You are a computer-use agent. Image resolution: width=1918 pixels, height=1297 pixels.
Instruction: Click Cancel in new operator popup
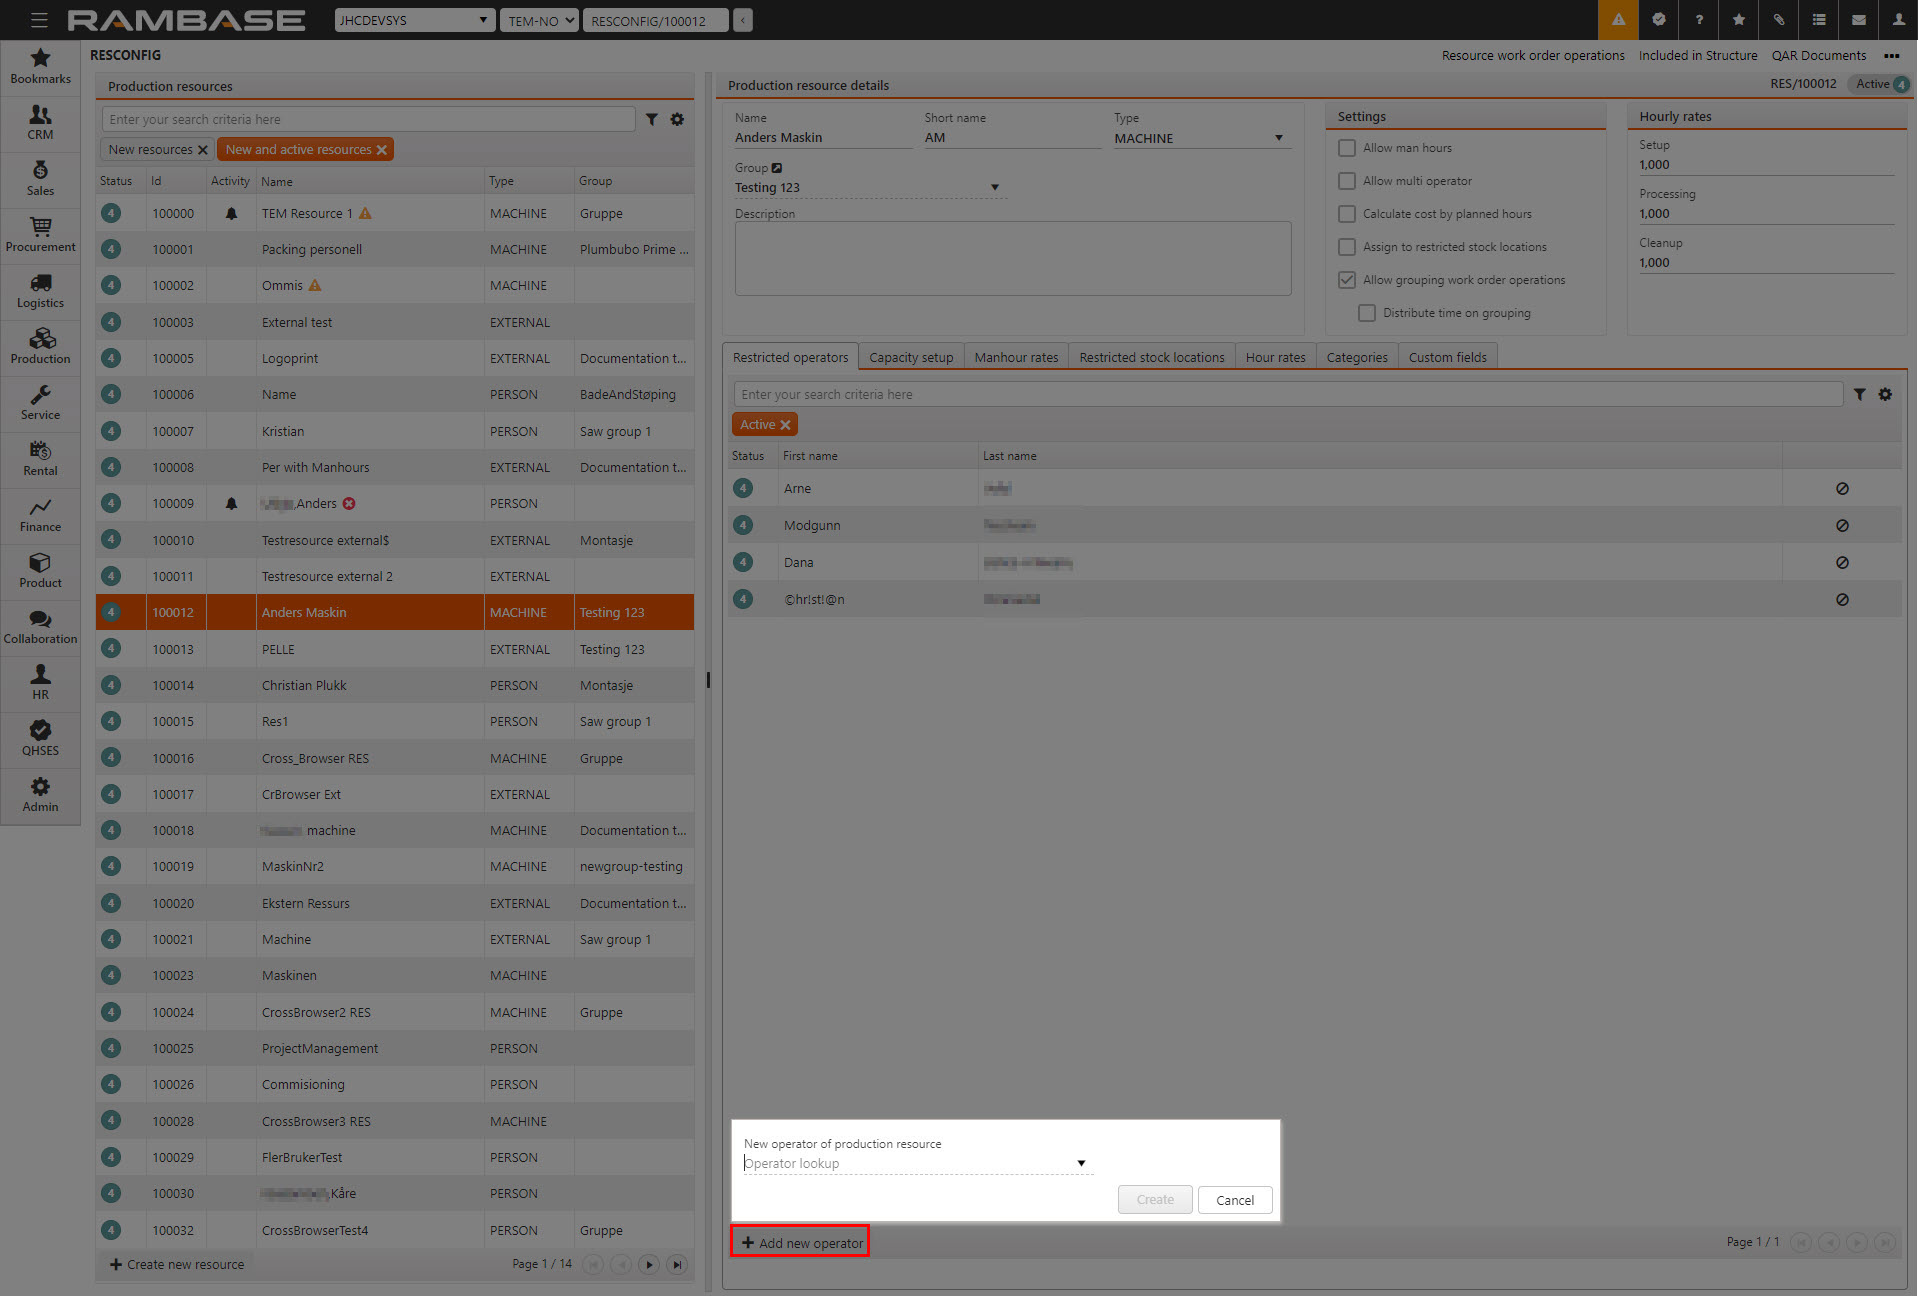1234,1200
